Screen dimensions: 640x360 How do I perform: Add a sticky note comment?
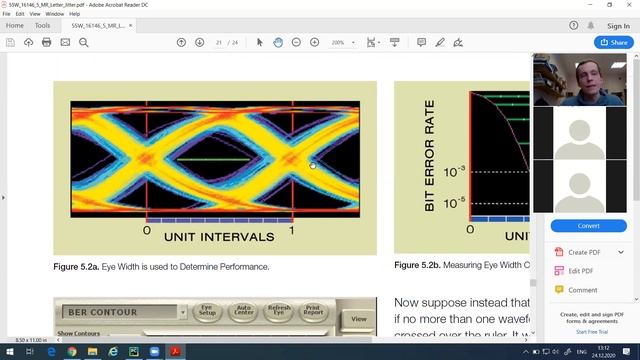[422, 42]
